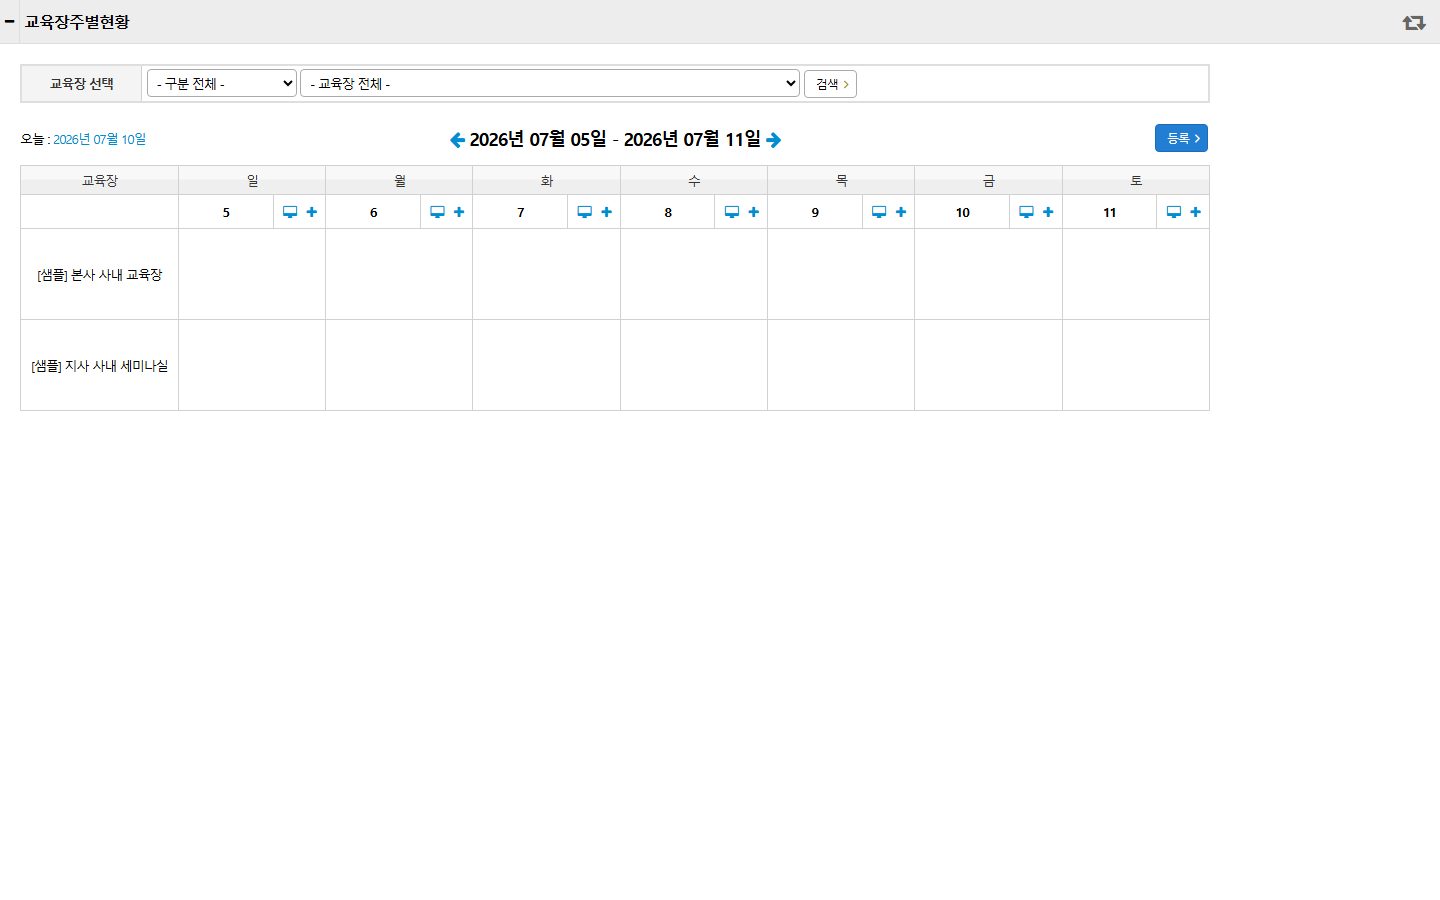The height and width of the screenshot is (900, 1440).
Task: Click the monitor icon for day 5
Action: 290,212
